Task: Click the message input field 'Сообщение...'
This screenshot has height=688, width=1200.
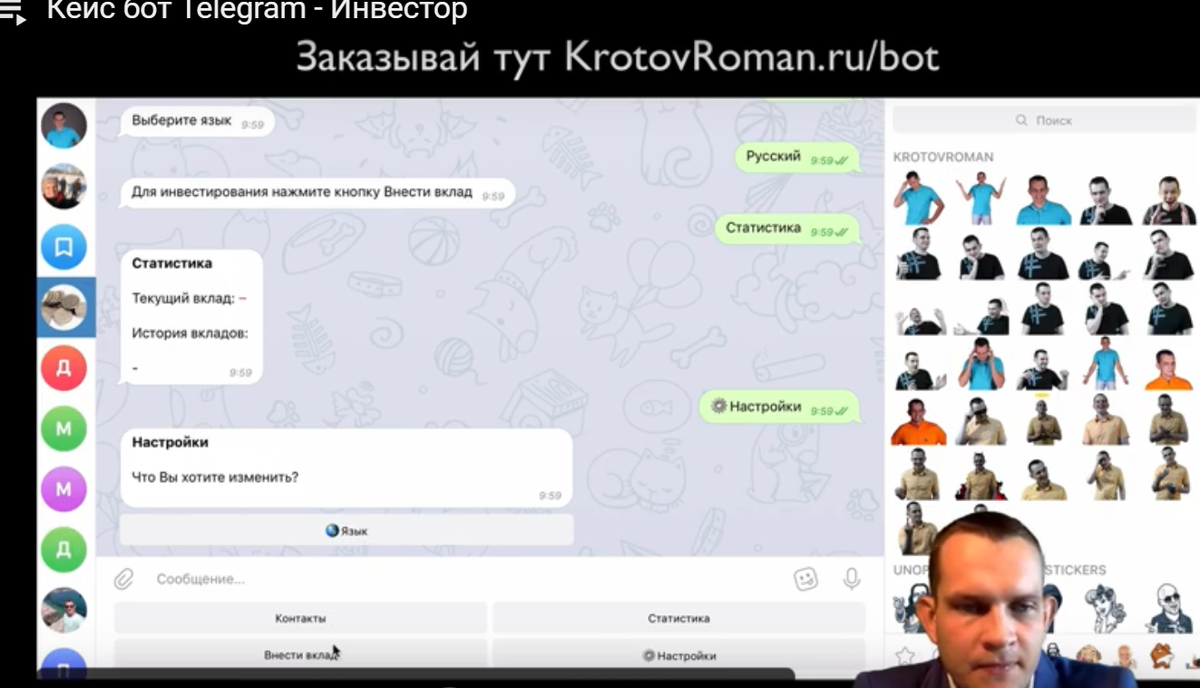Action: pos(470,579)
